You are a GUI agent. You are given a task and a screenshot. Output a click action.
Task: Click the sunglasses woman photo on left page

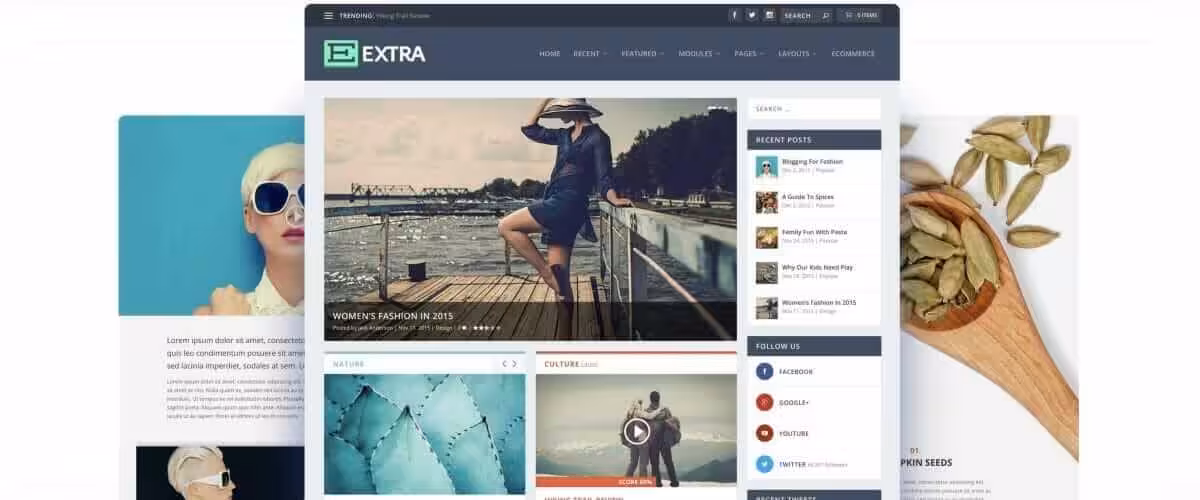click(x=212, y=215)
